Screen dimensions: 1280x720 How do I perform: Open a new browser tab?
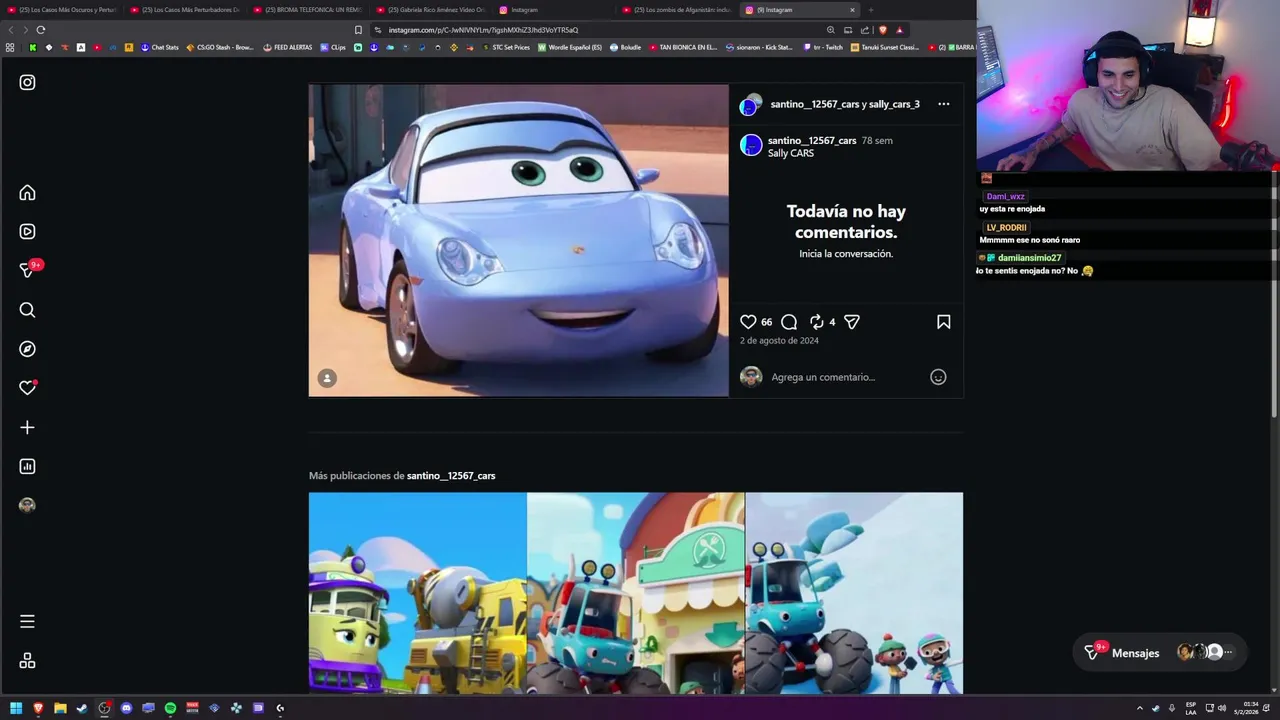871,10
